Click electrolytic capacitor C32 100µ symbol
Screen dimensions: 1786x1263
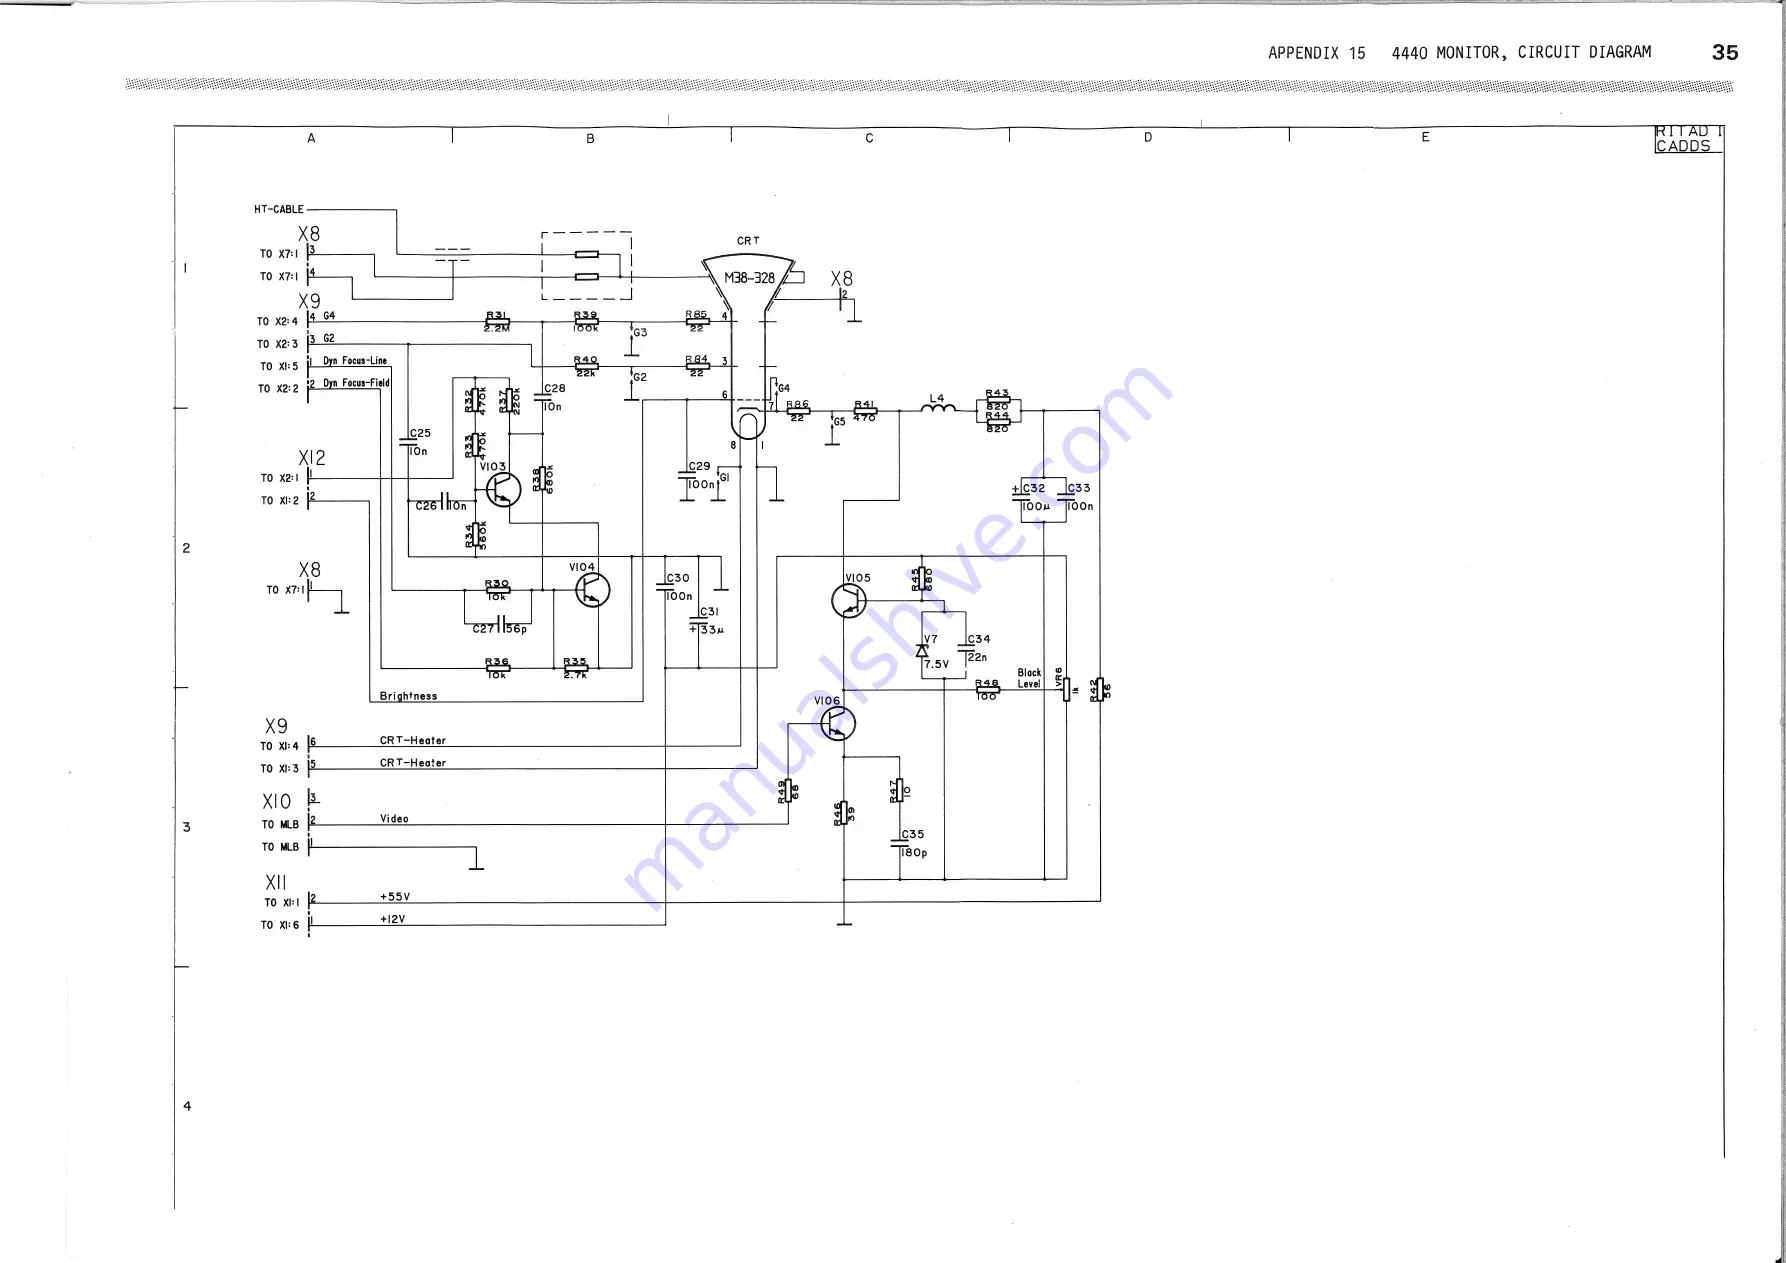1021,497
